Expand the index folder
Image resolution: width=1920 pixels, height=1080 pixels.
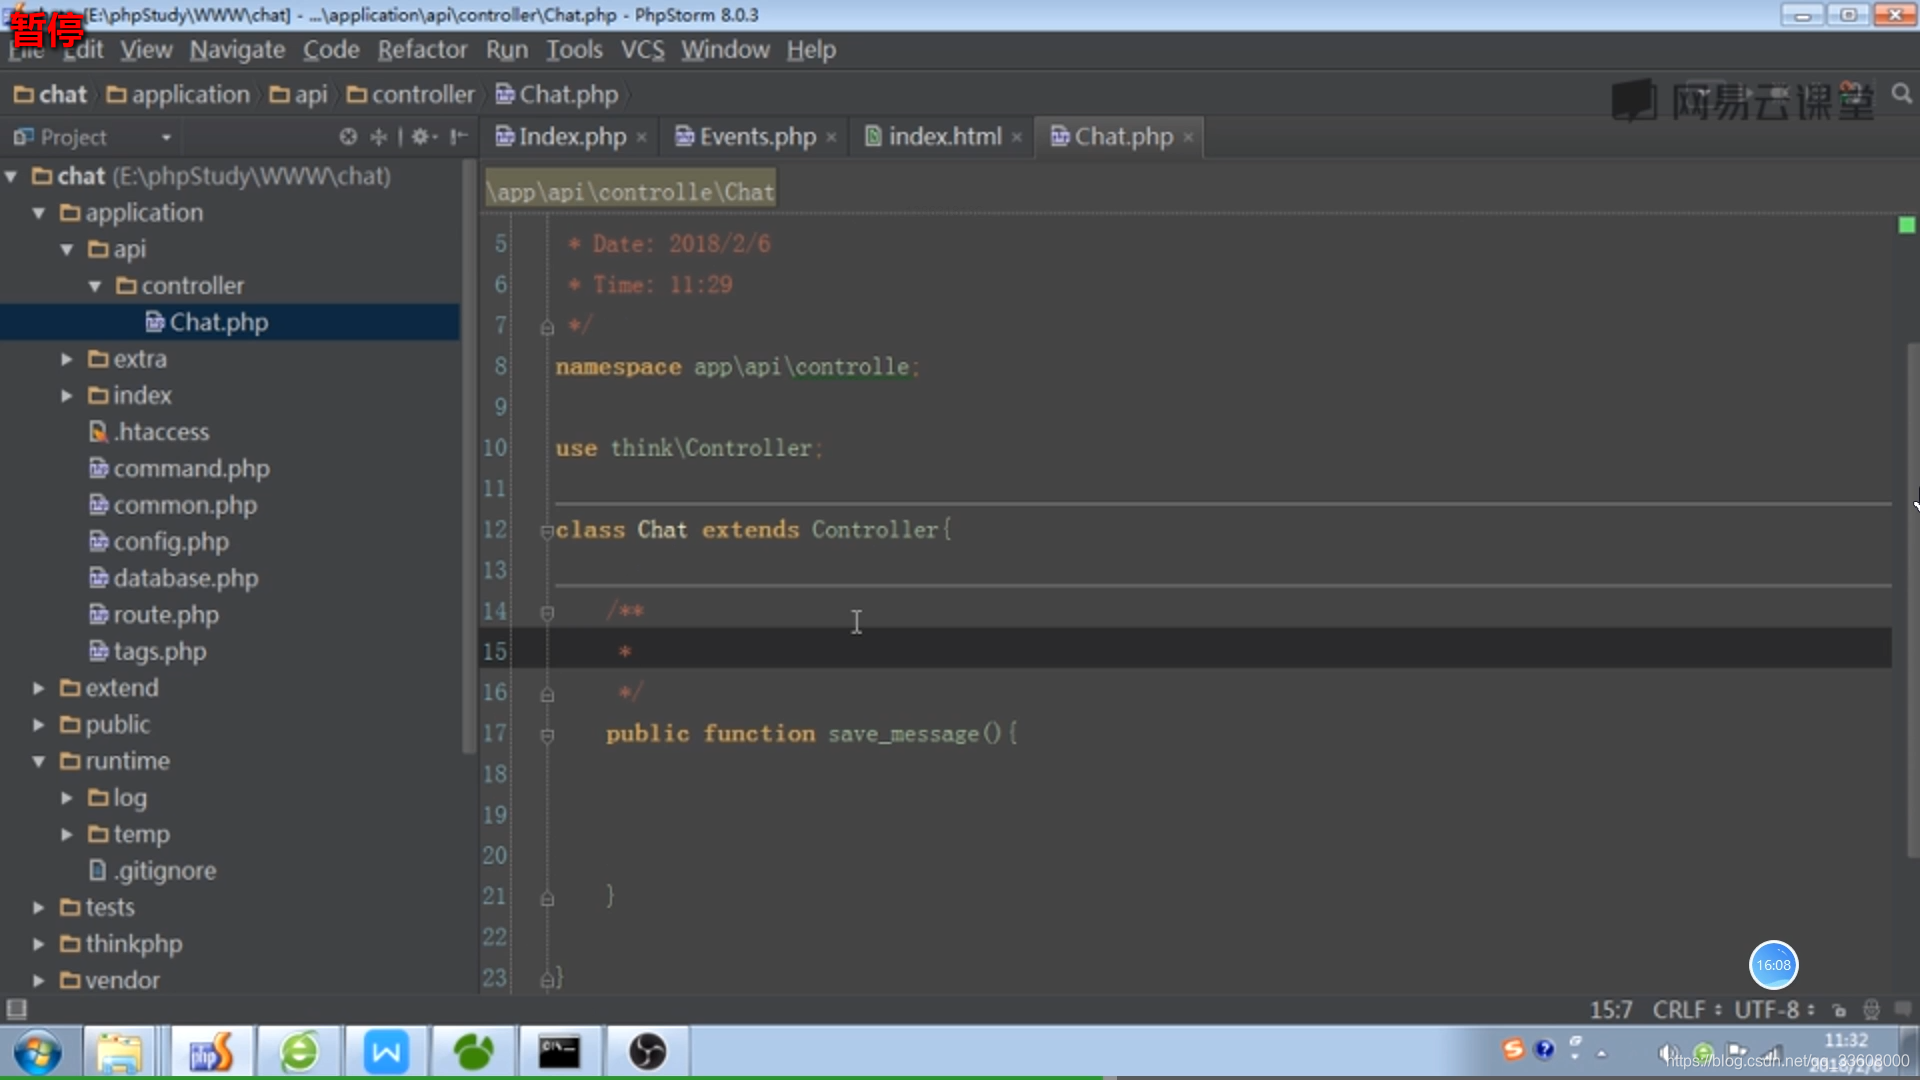click(66, 394)
